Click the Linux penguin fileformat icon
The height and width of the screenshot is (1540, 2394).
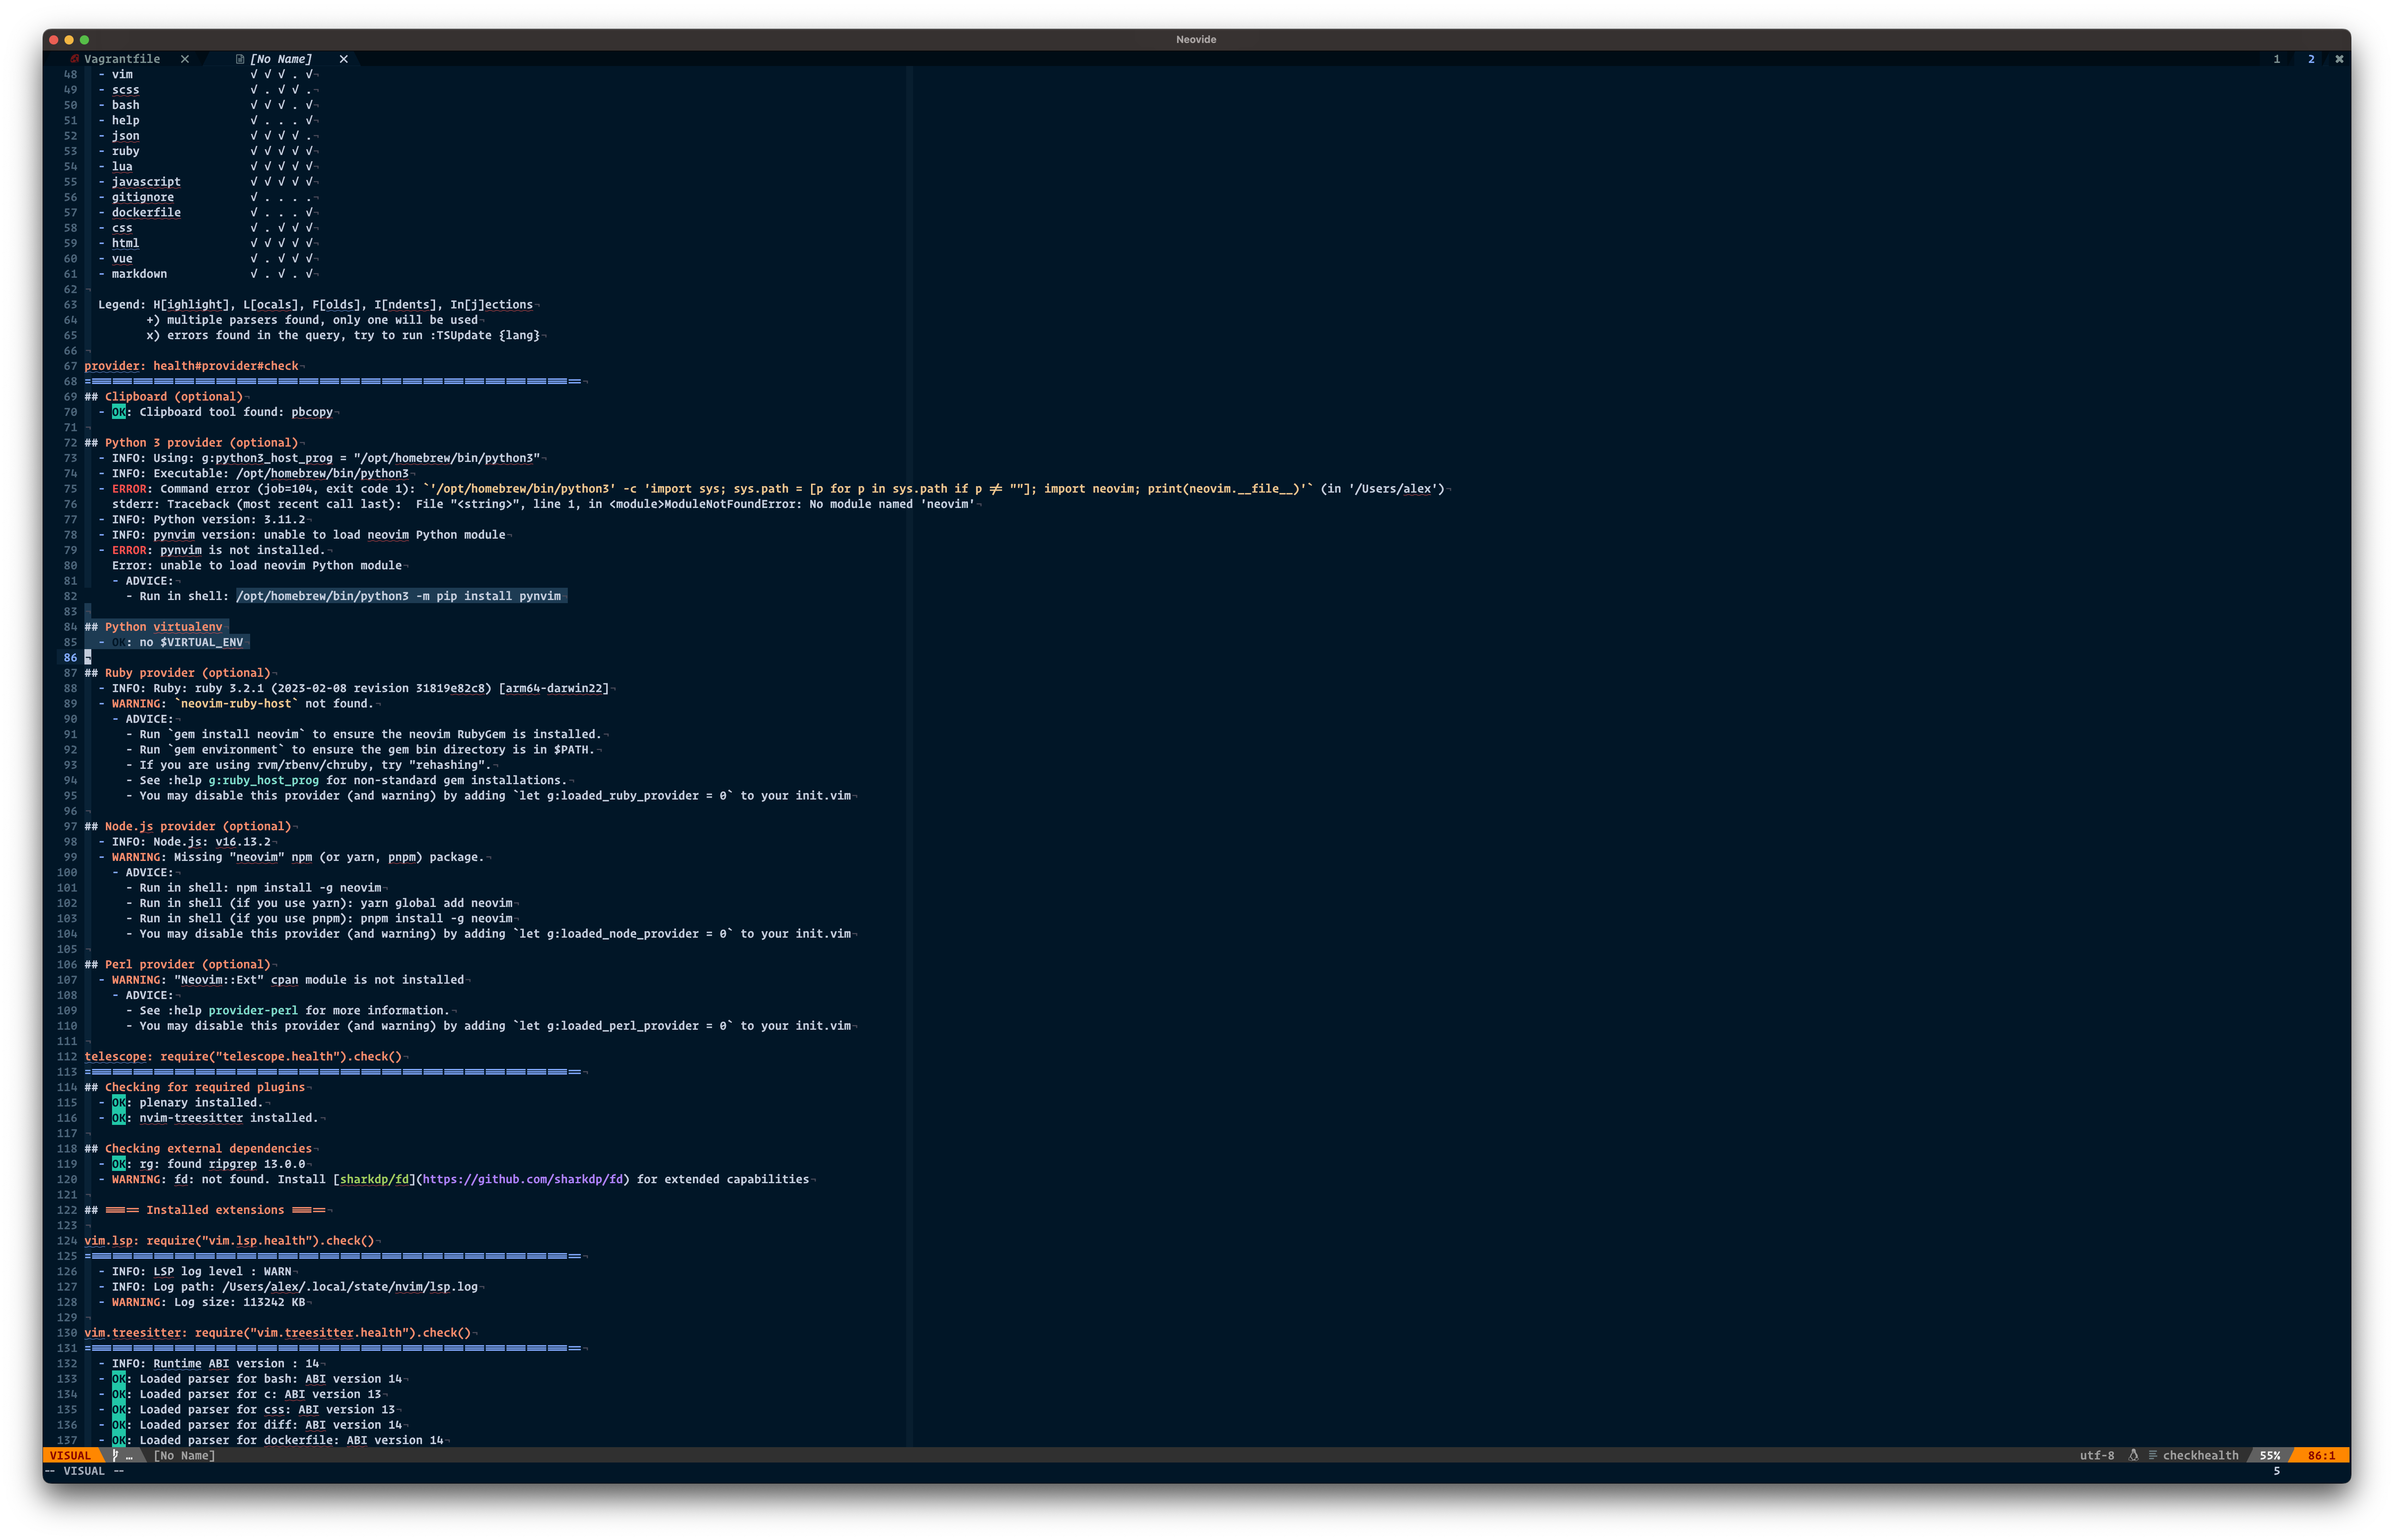pyautogui.click(x=2133, y=1455)
